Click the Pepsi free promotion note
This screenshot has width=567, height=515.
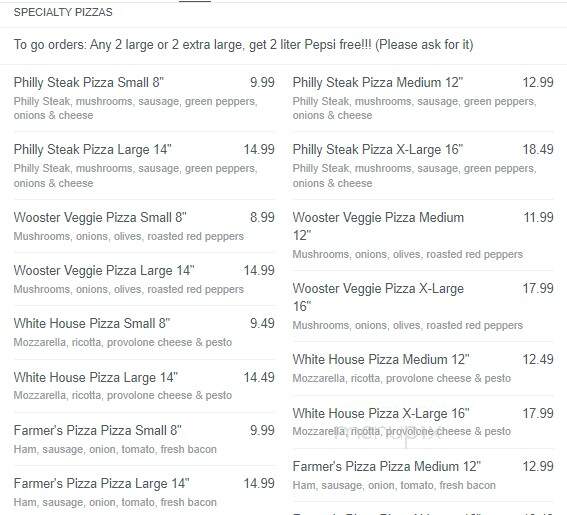pyautogui.click(x=243, y=45)
